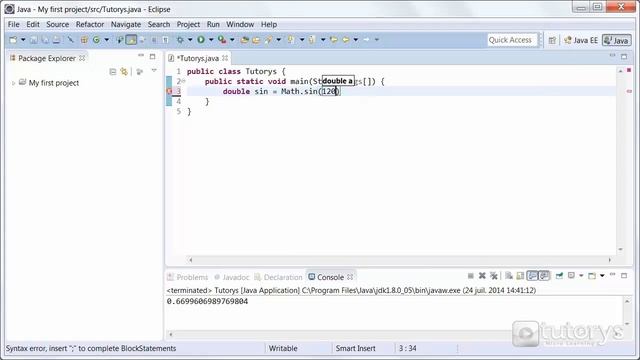The width and height of the screenshot is (640, 360).
Task: Open the Run dropdown arrow
Action: (211, 40)
